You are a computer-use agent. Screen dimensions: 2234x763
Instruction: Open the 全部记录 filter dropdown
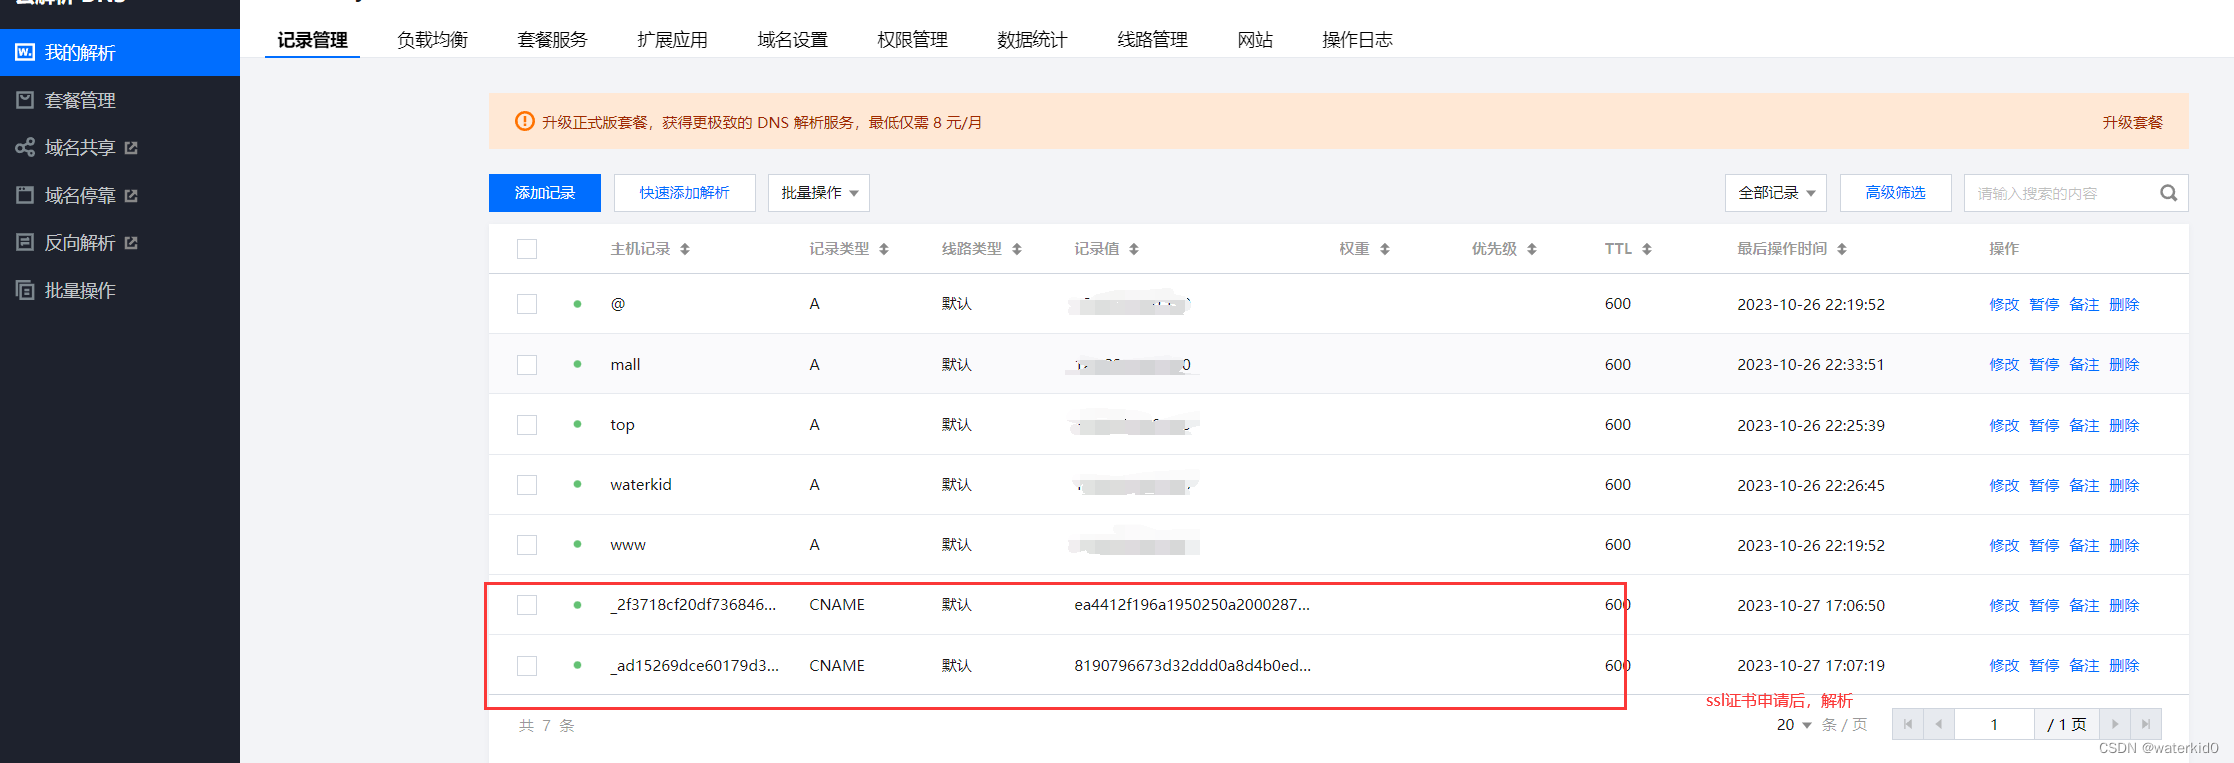(x=1776, y=193)
